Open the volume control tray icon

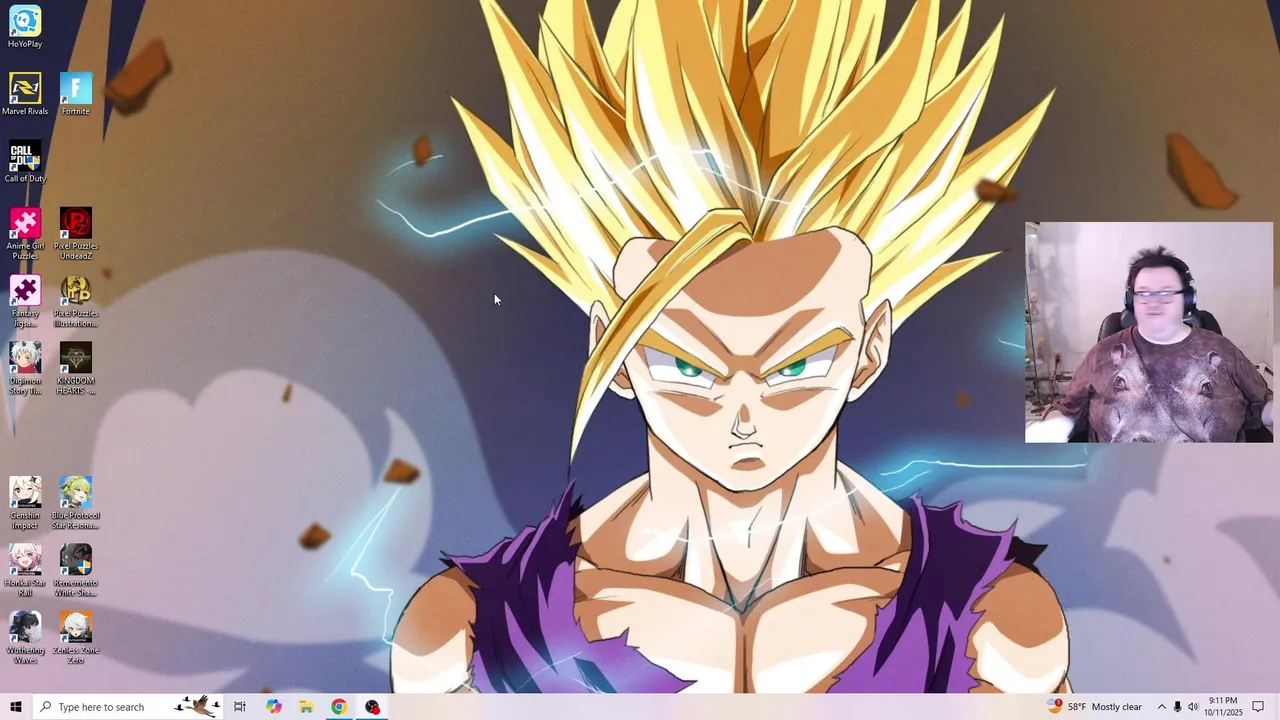click(x=1193, y=707)
